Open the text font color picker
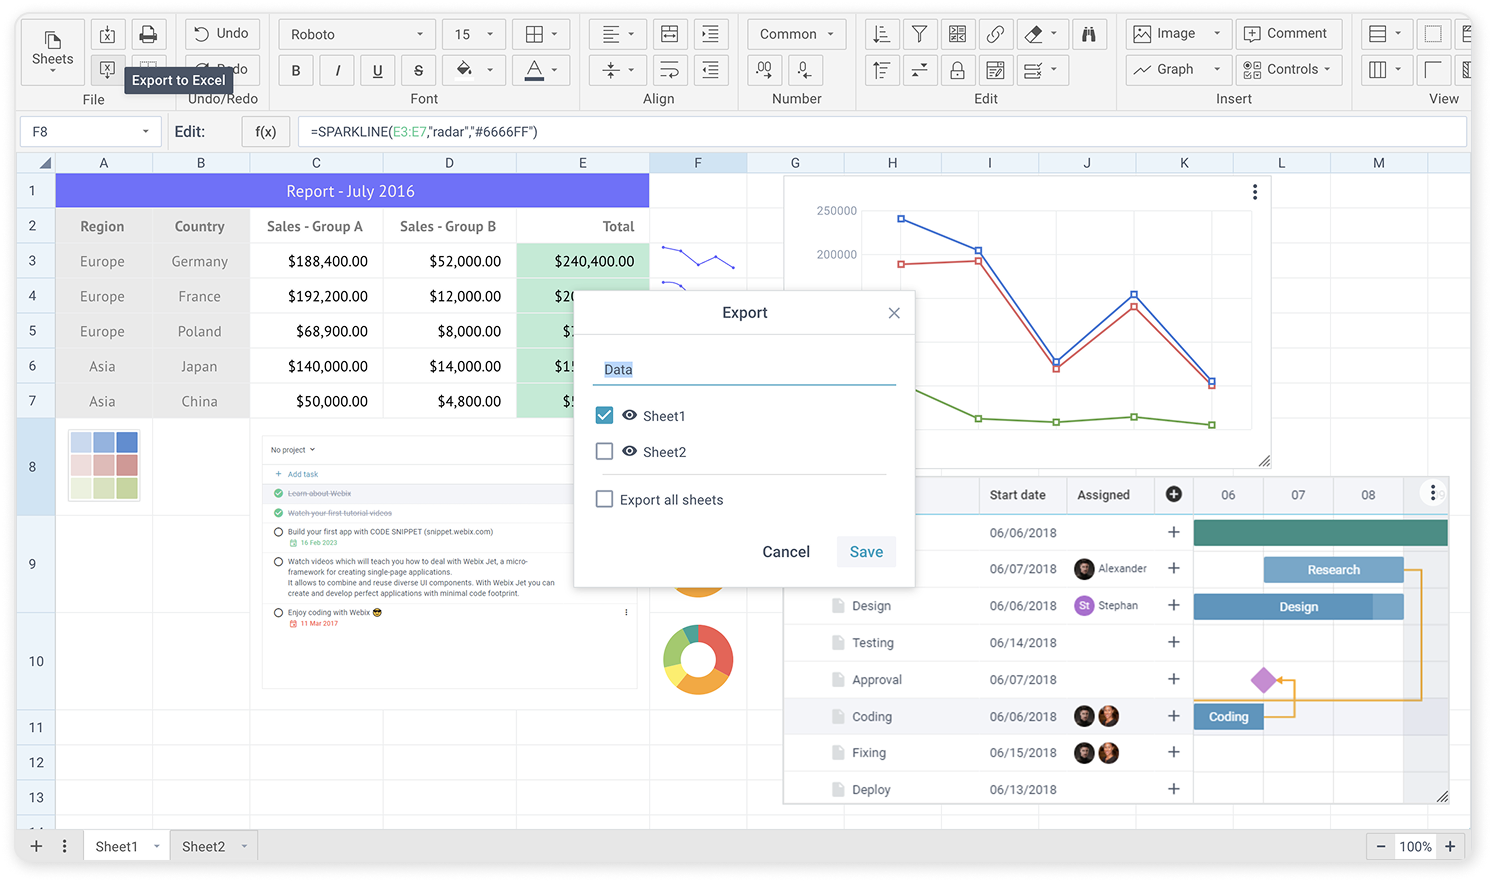 point(541,70)
